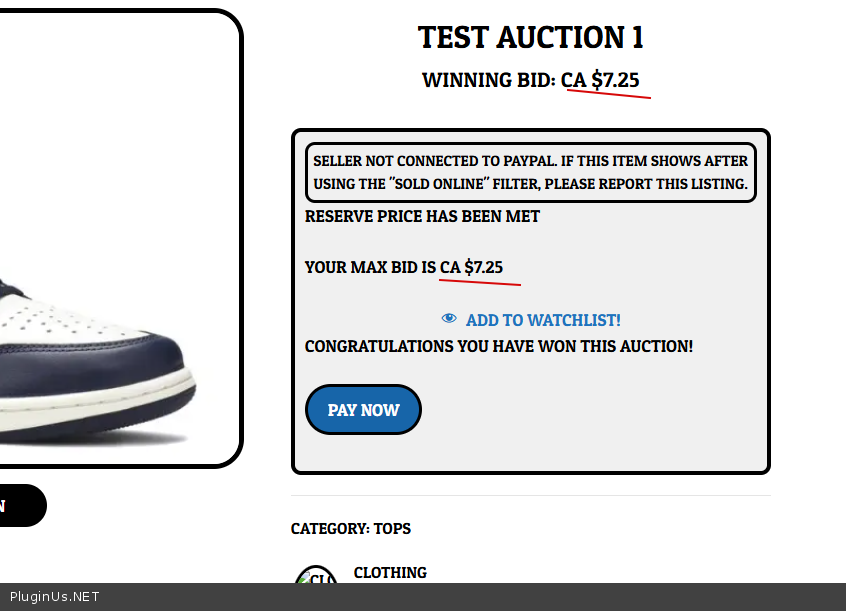Click the red underline beneath max bid amount
This screenshot has height=611, width=846.
point(480,282)
